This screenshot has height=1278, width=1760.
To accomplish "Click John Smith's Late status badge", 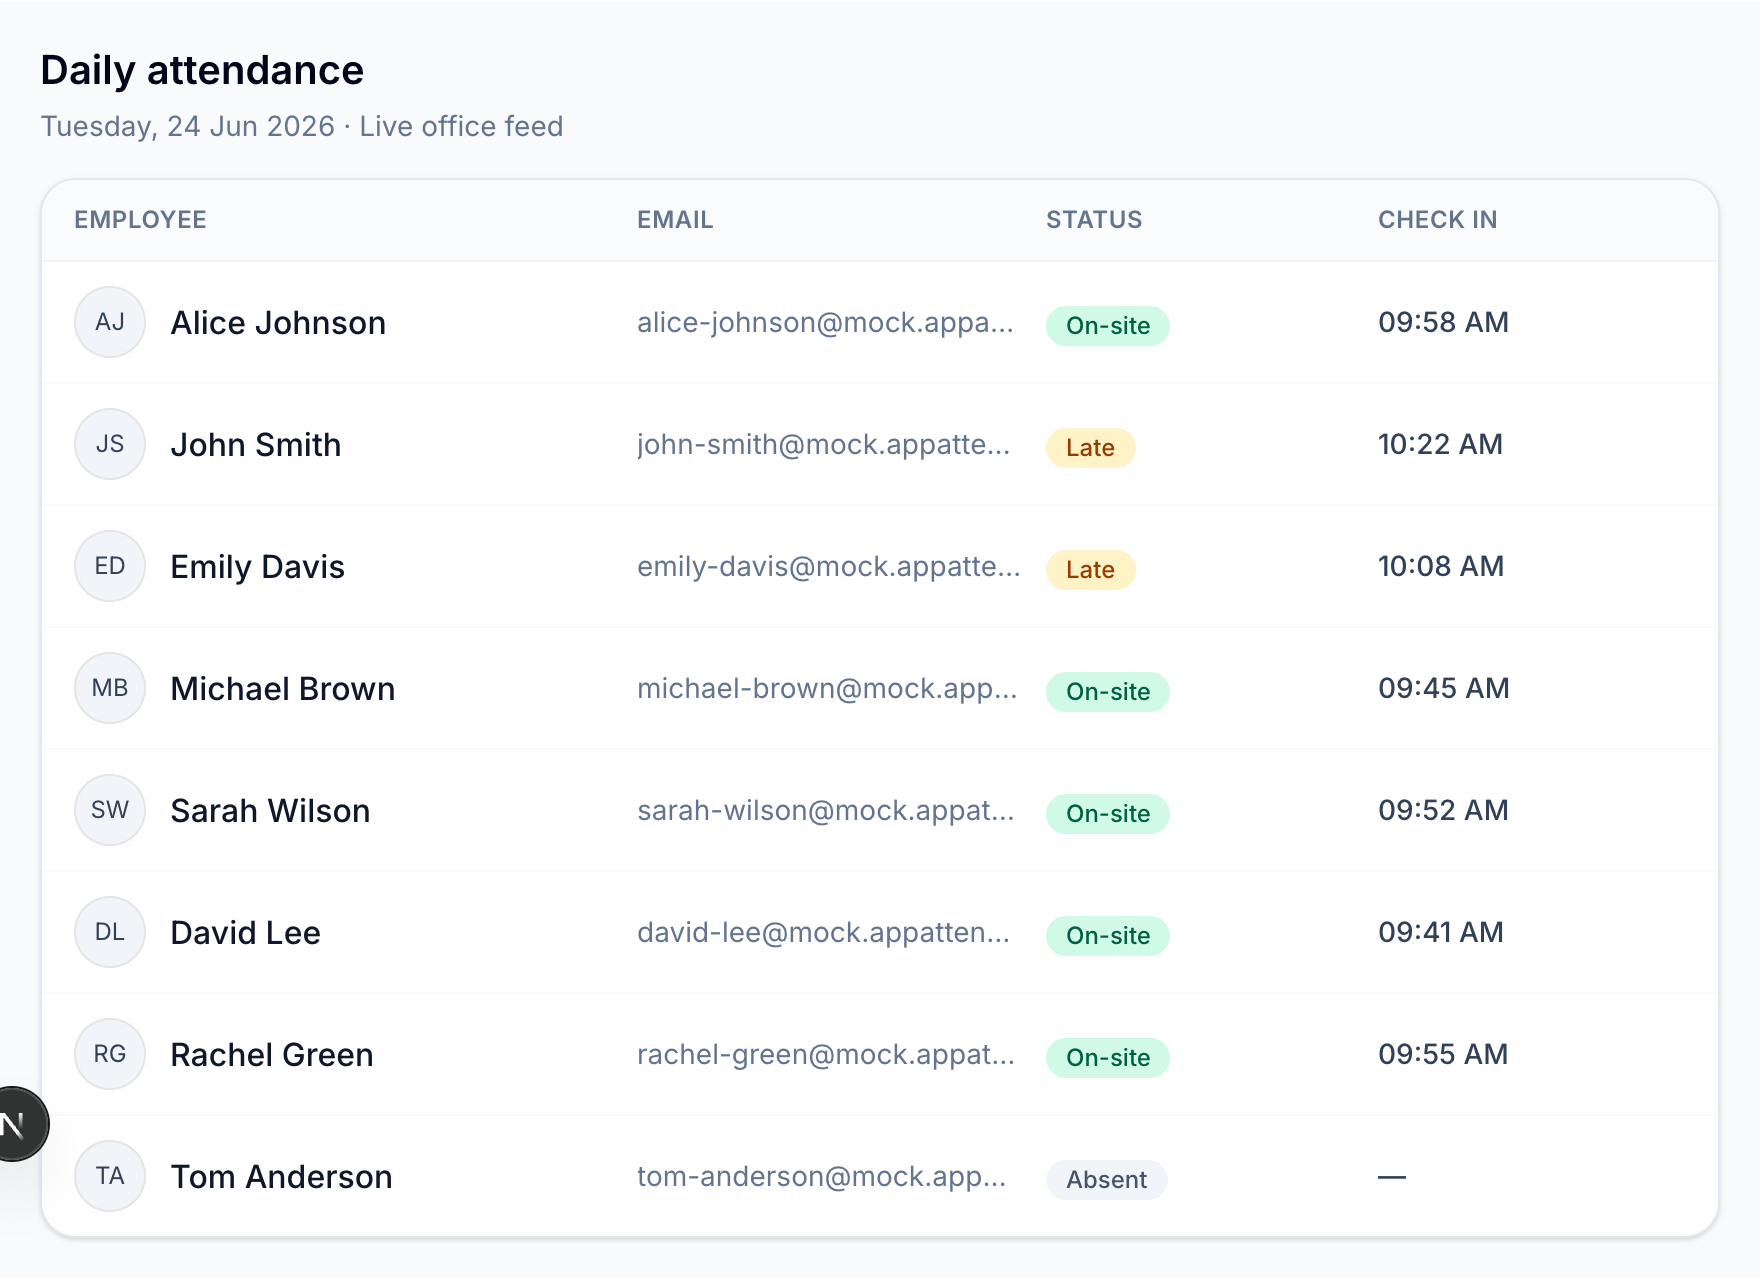I will pos(1091,448).
